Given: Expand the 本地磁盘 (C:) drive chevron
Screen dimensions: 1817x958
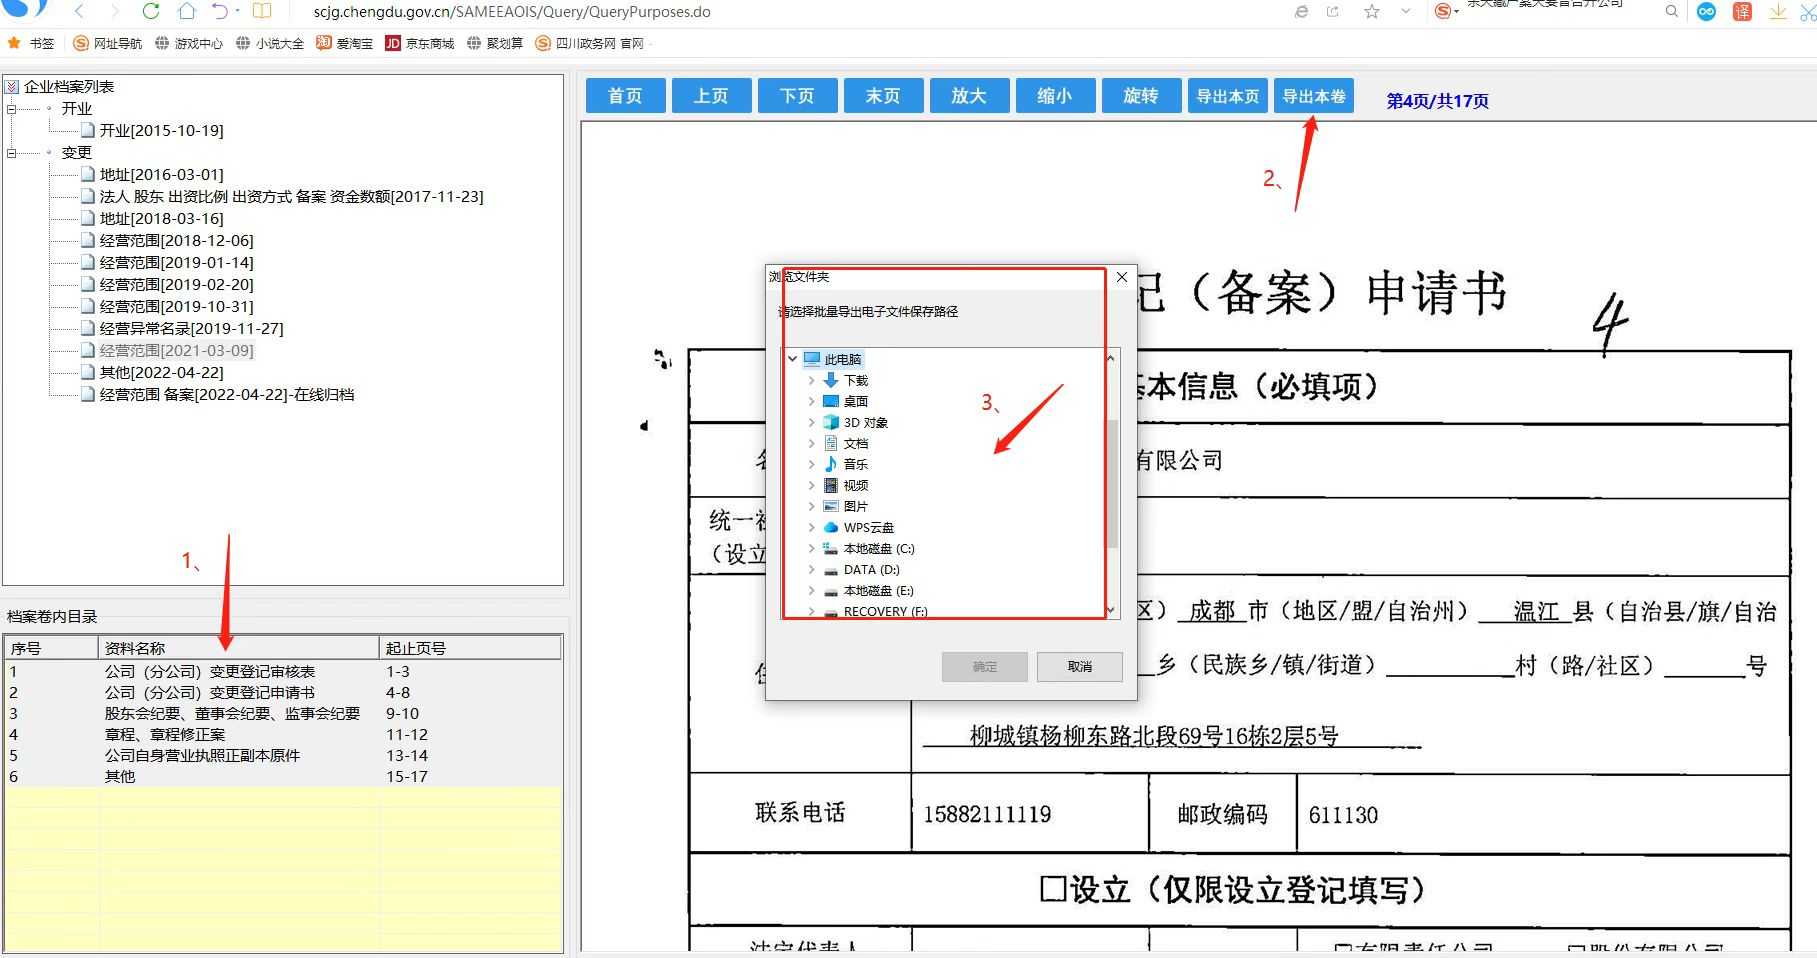Looking at the screenshot, I should [811, 548].
